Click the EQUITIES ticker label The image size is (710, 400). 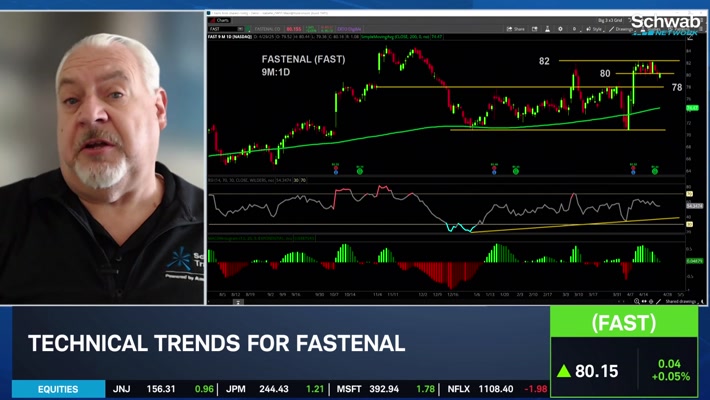[58, 389]
